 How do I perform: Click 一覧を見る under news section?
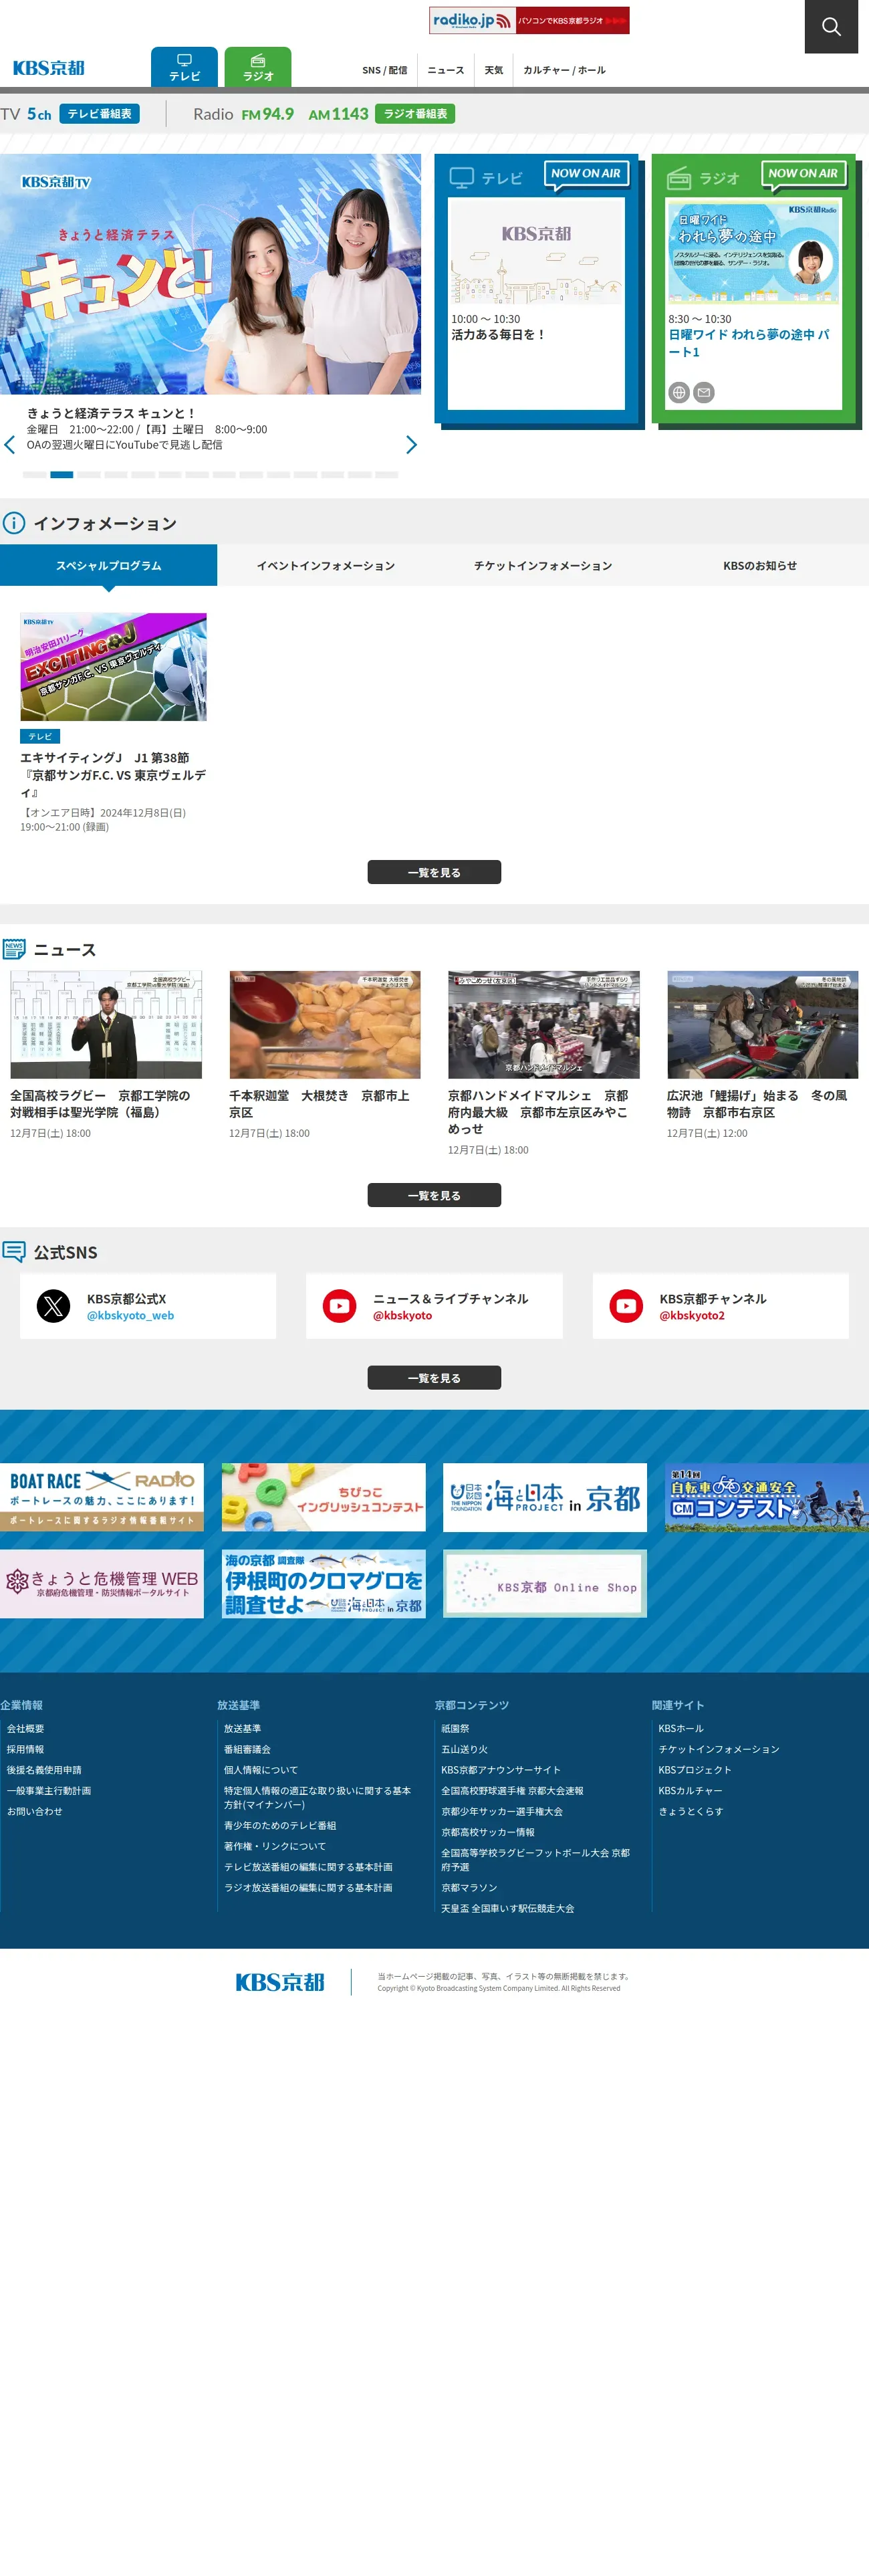click(434, 1195)
